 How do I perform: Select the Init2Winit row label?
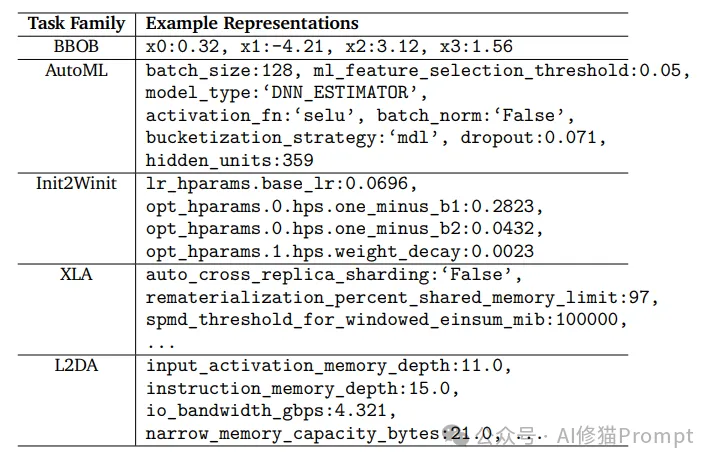pos(76,183)
